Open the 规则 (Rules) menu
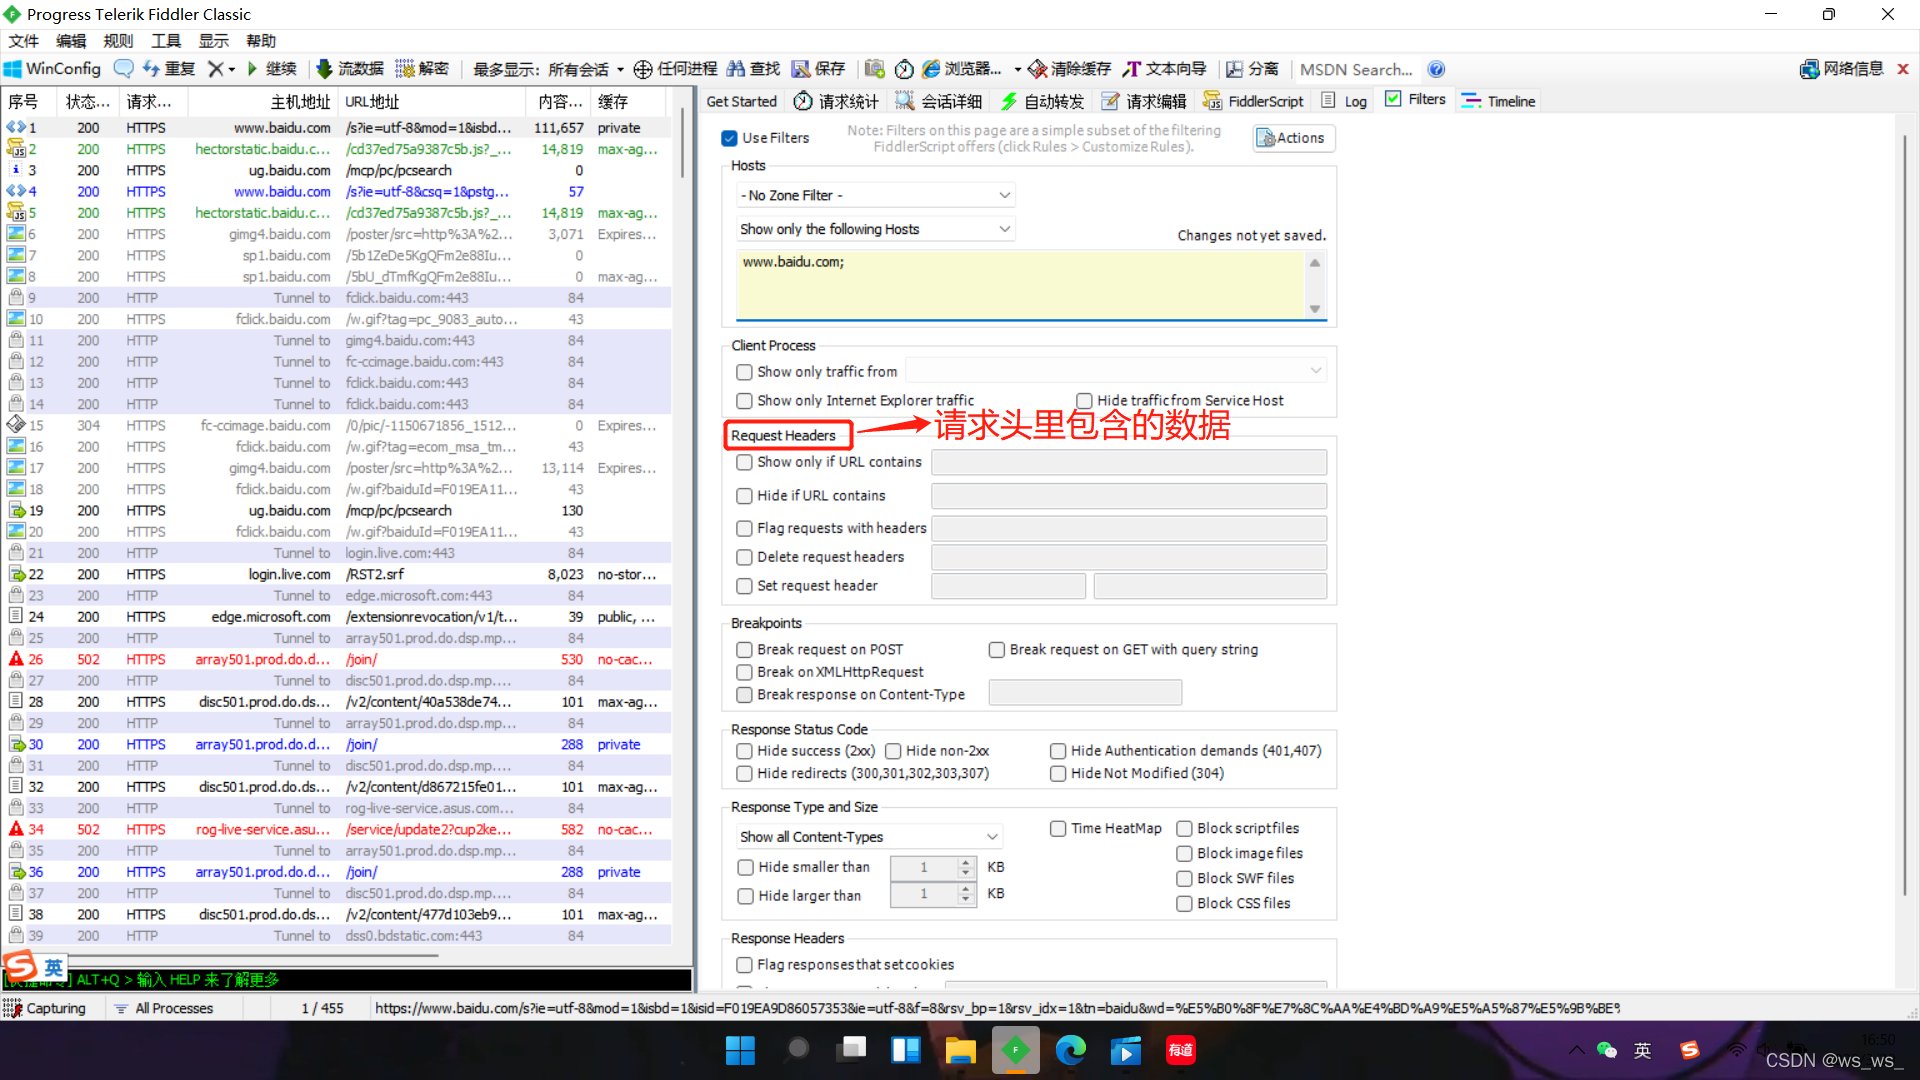1920x1080 pixels. 118,41
